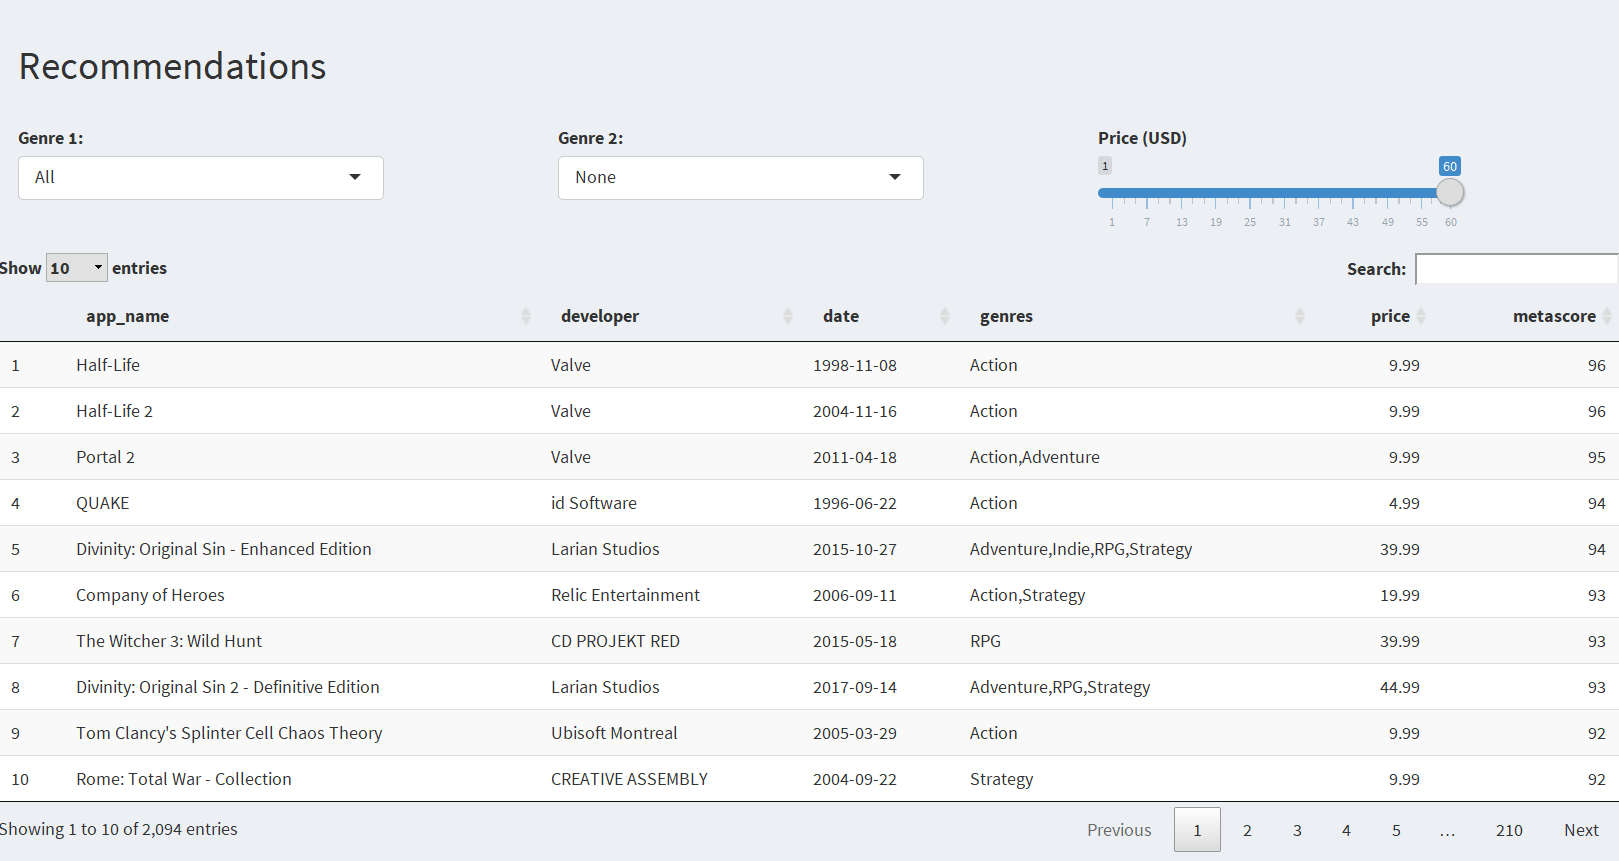Select the QUAKE app name cell

click(x=103, y=503)
